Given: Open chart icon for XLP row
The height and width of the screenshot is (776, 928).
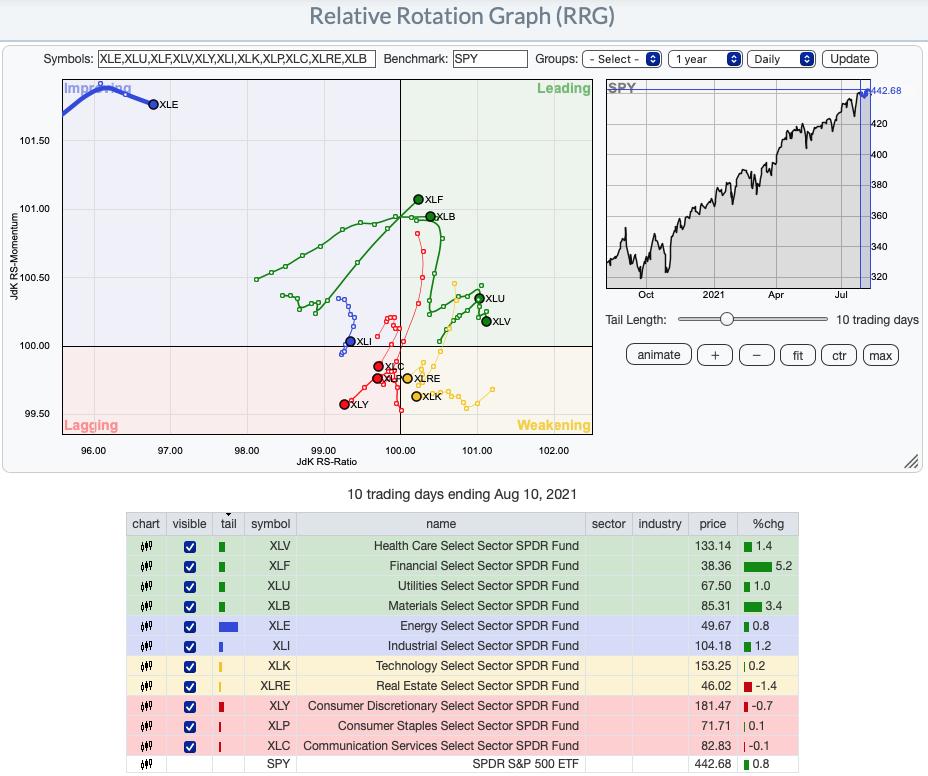Looking at the screenshot, I should [x=146, y=726].
